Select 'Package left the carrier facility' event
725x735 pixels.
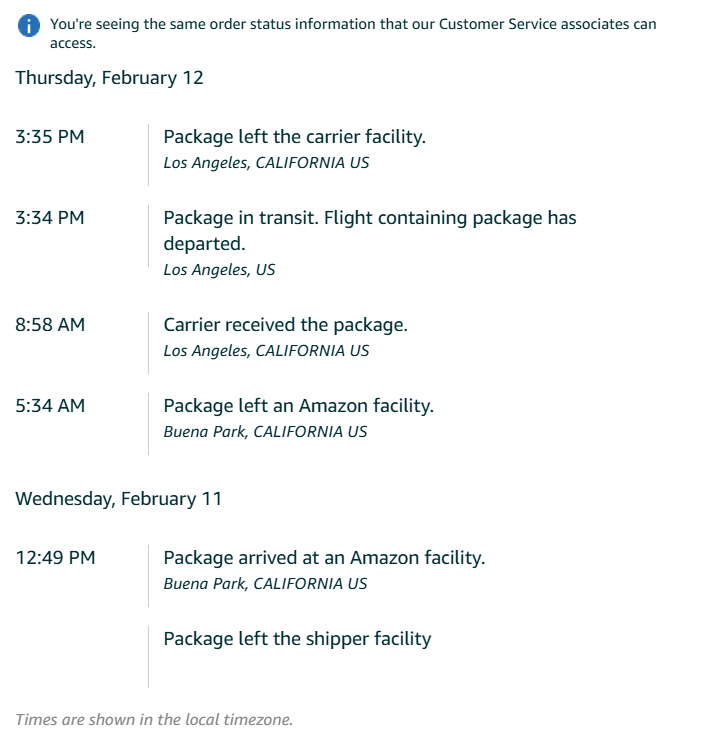[x=294, y=137]
